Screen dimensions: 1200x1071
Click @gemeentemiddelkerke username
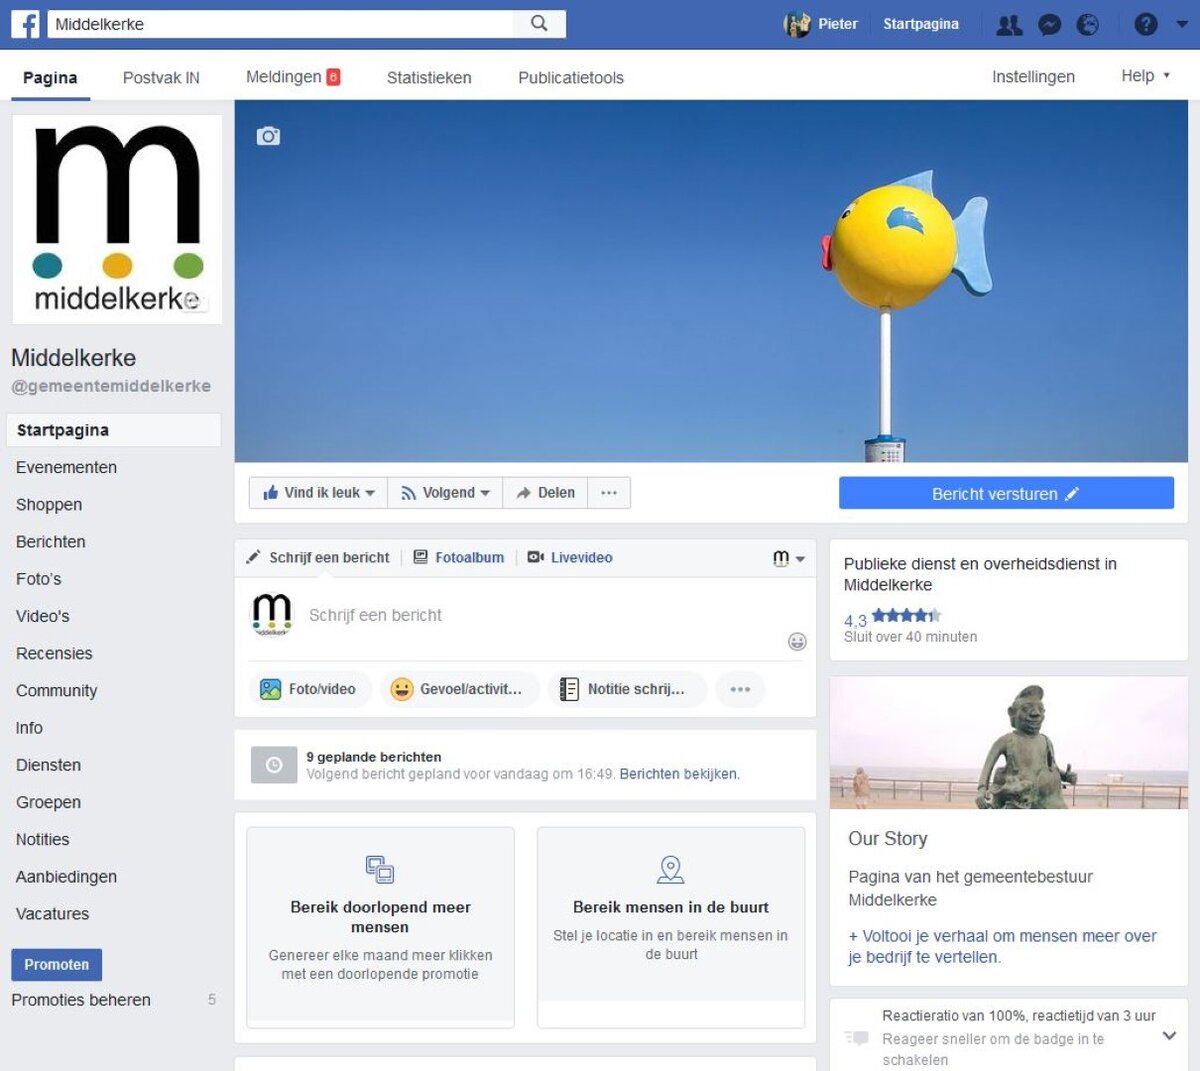(x=111, y=386)
